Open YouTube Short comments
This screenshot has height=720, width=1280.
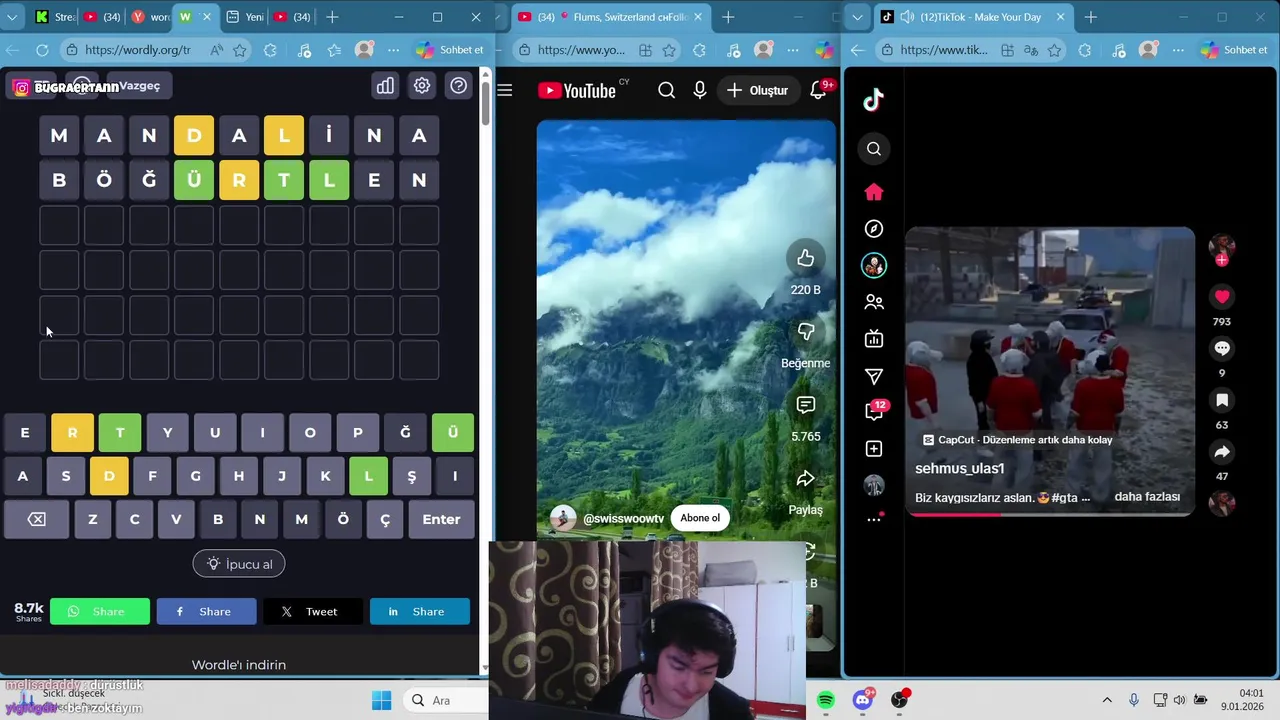pyautogui.click(x=805, y=405)
